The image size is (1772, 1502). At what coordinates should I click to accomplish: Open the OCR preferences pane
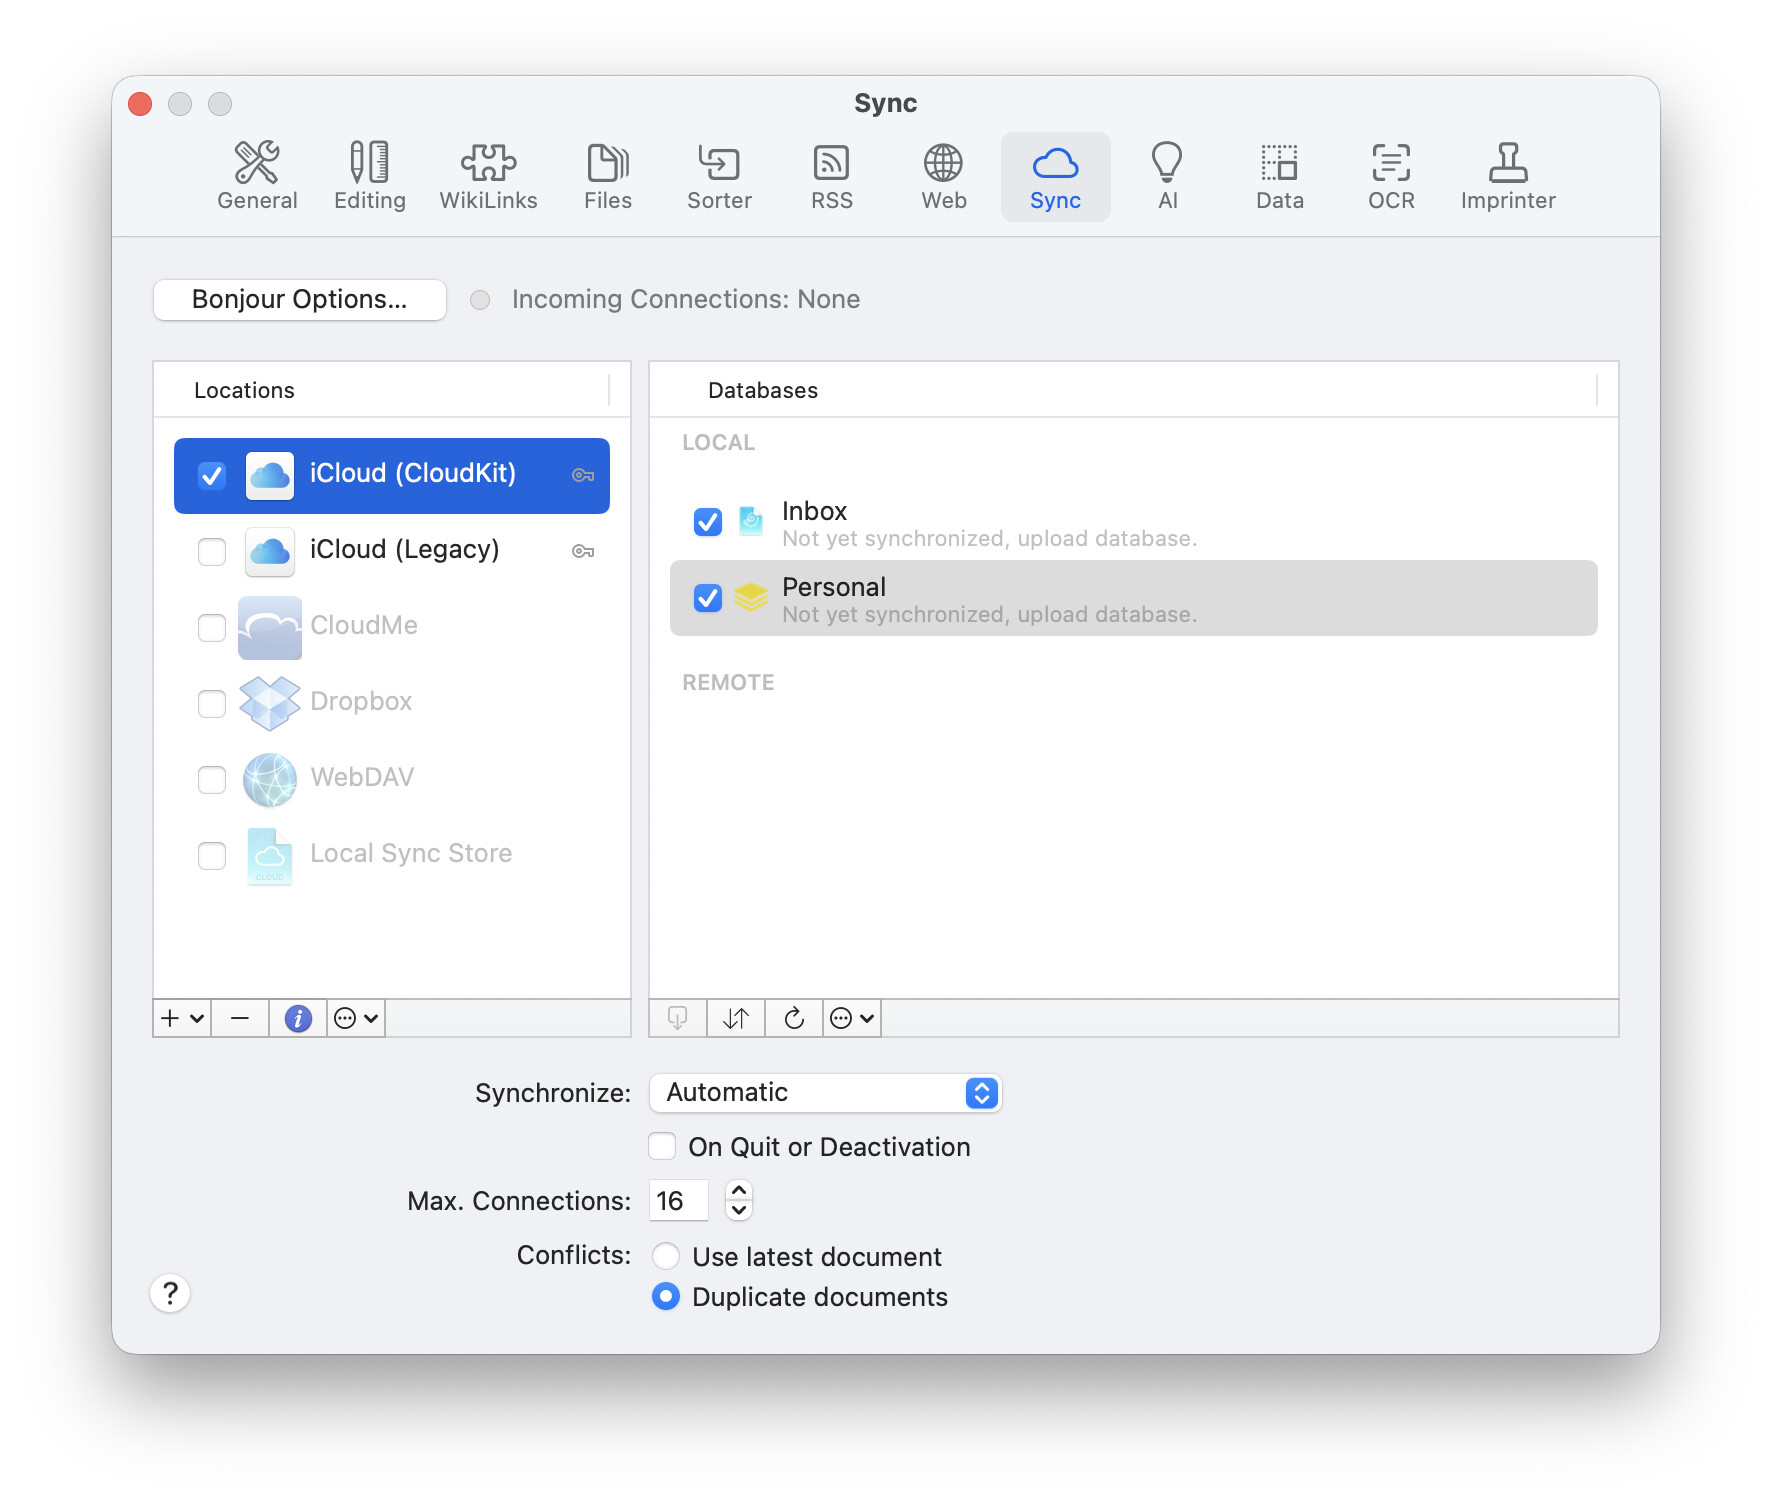[1391, 177]
